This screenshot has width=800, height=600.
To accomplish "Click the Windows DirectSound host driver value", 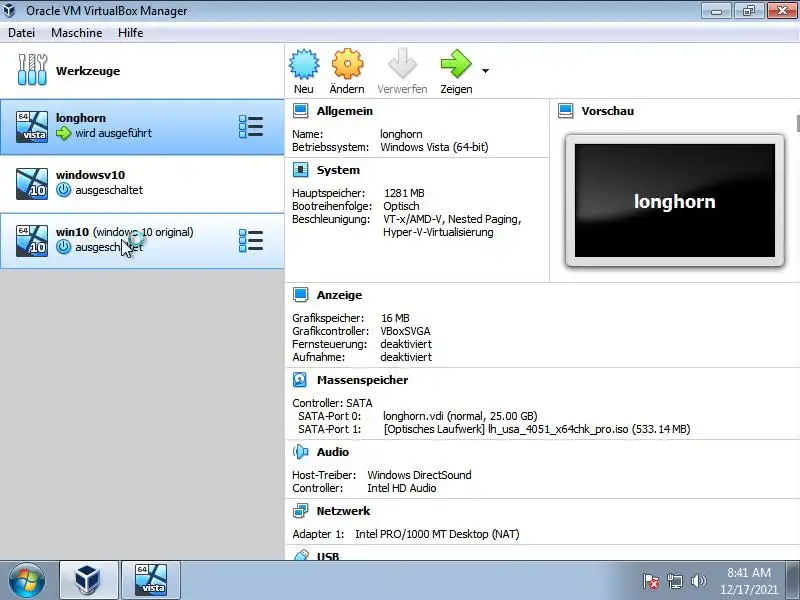I will coord(419,475).
